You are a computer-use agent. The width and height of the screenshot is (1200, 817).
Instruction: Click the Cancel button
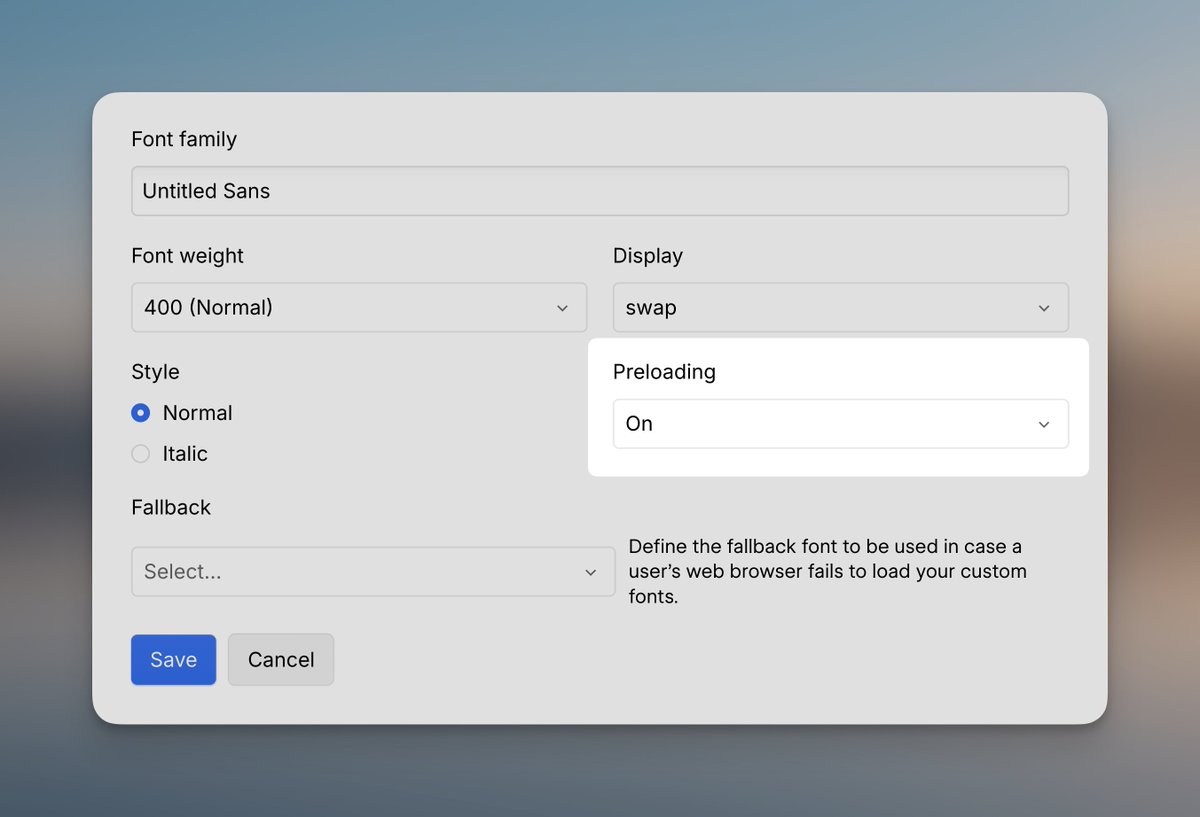pos(281,660)
